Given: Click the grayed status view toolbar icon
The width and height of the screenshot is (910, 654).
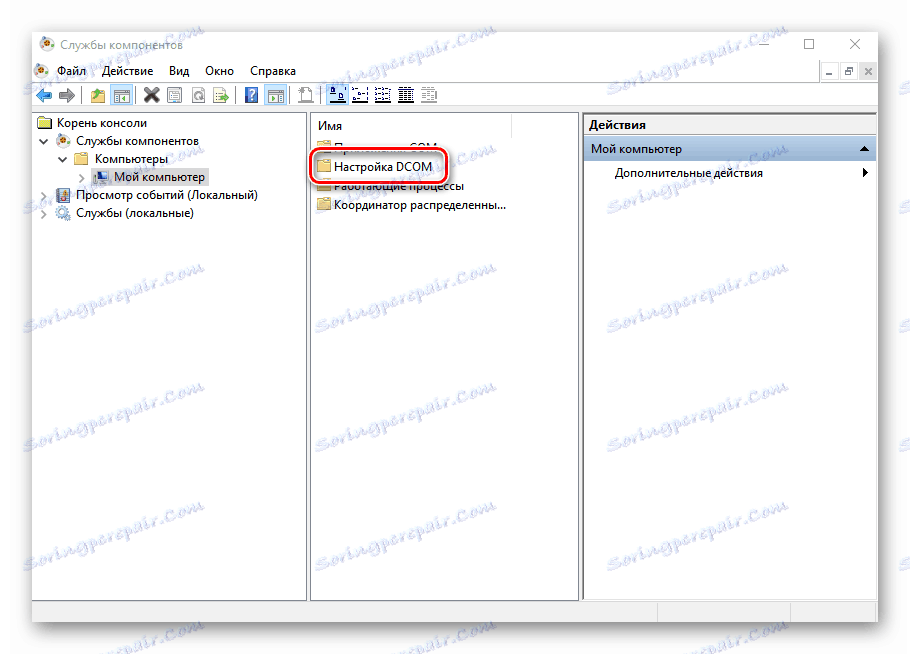Looking at the screenshot, I should (x=429, y=95).
